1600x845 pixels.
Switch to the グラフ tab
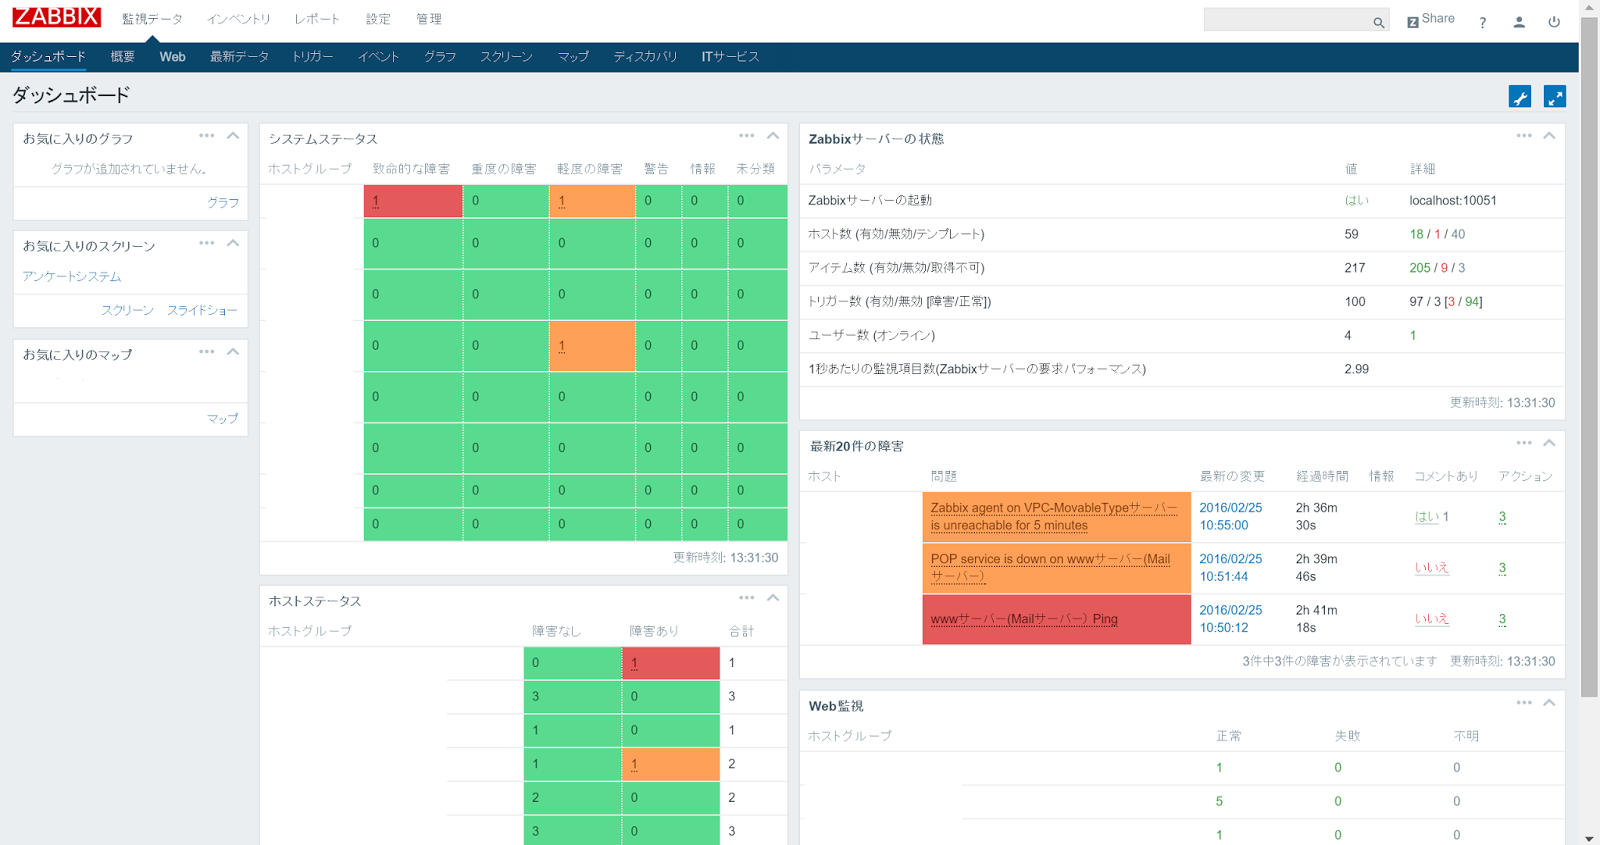440,57
